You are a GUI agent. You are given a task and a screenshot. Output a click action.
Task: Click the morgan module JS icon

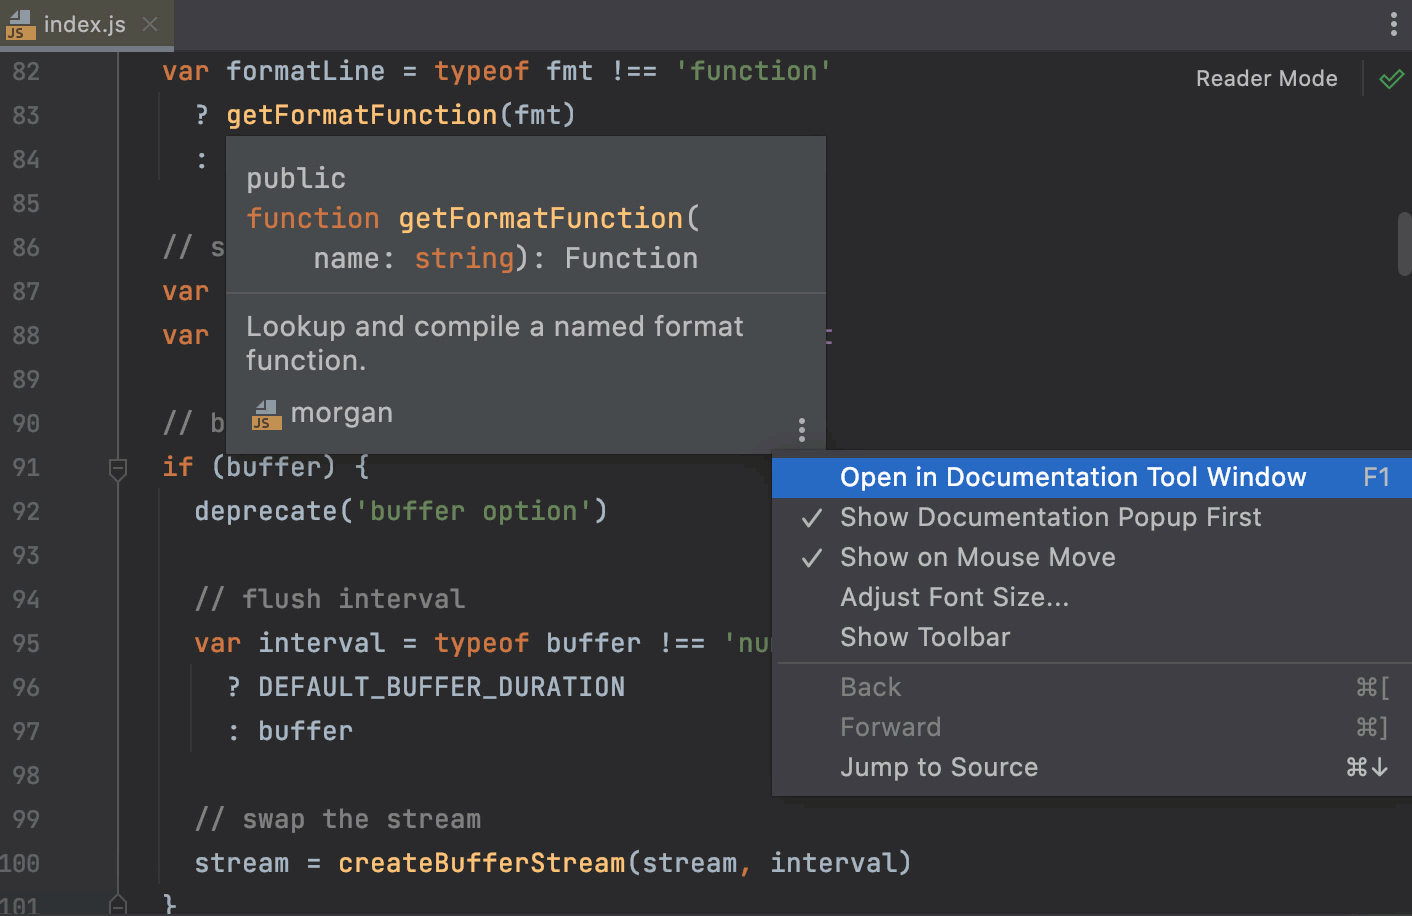tap(266, 414)
